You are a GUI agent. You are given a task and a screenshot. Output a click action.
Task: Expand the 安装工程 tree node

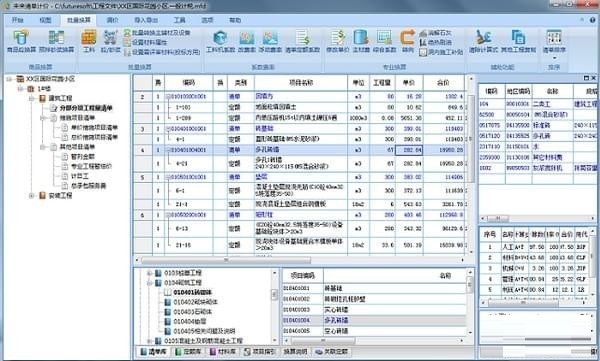(x=32, y=196)
